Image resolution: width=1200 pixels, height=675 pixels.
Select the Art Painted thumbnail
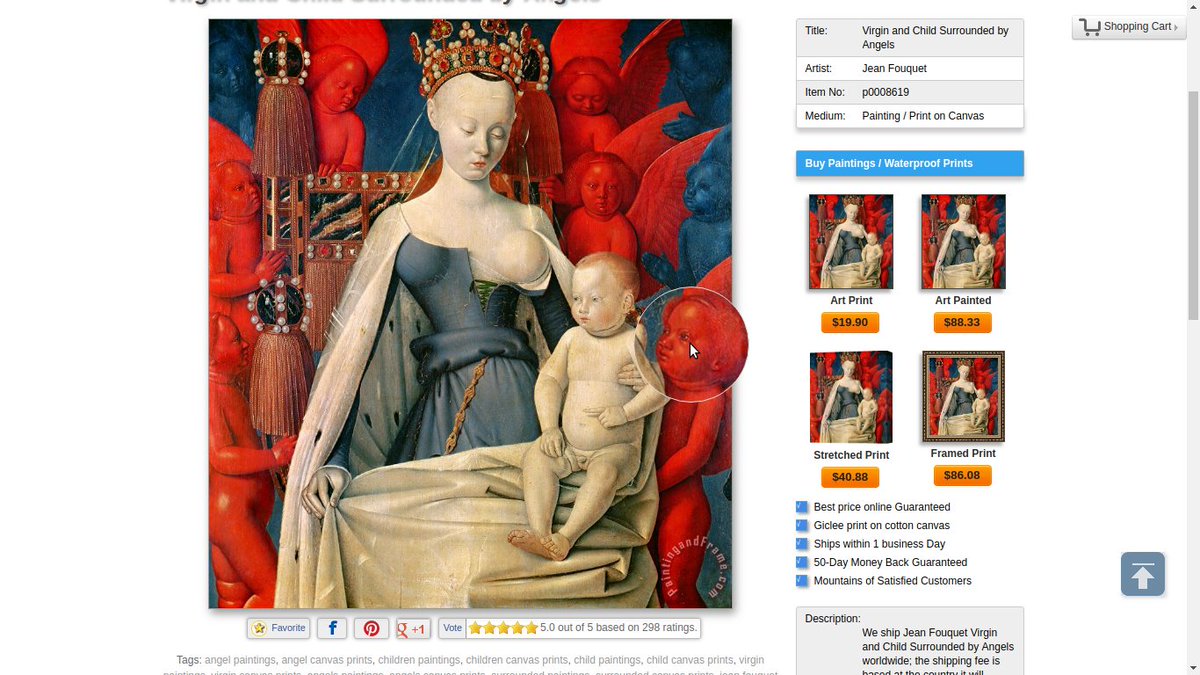(963, 241)
